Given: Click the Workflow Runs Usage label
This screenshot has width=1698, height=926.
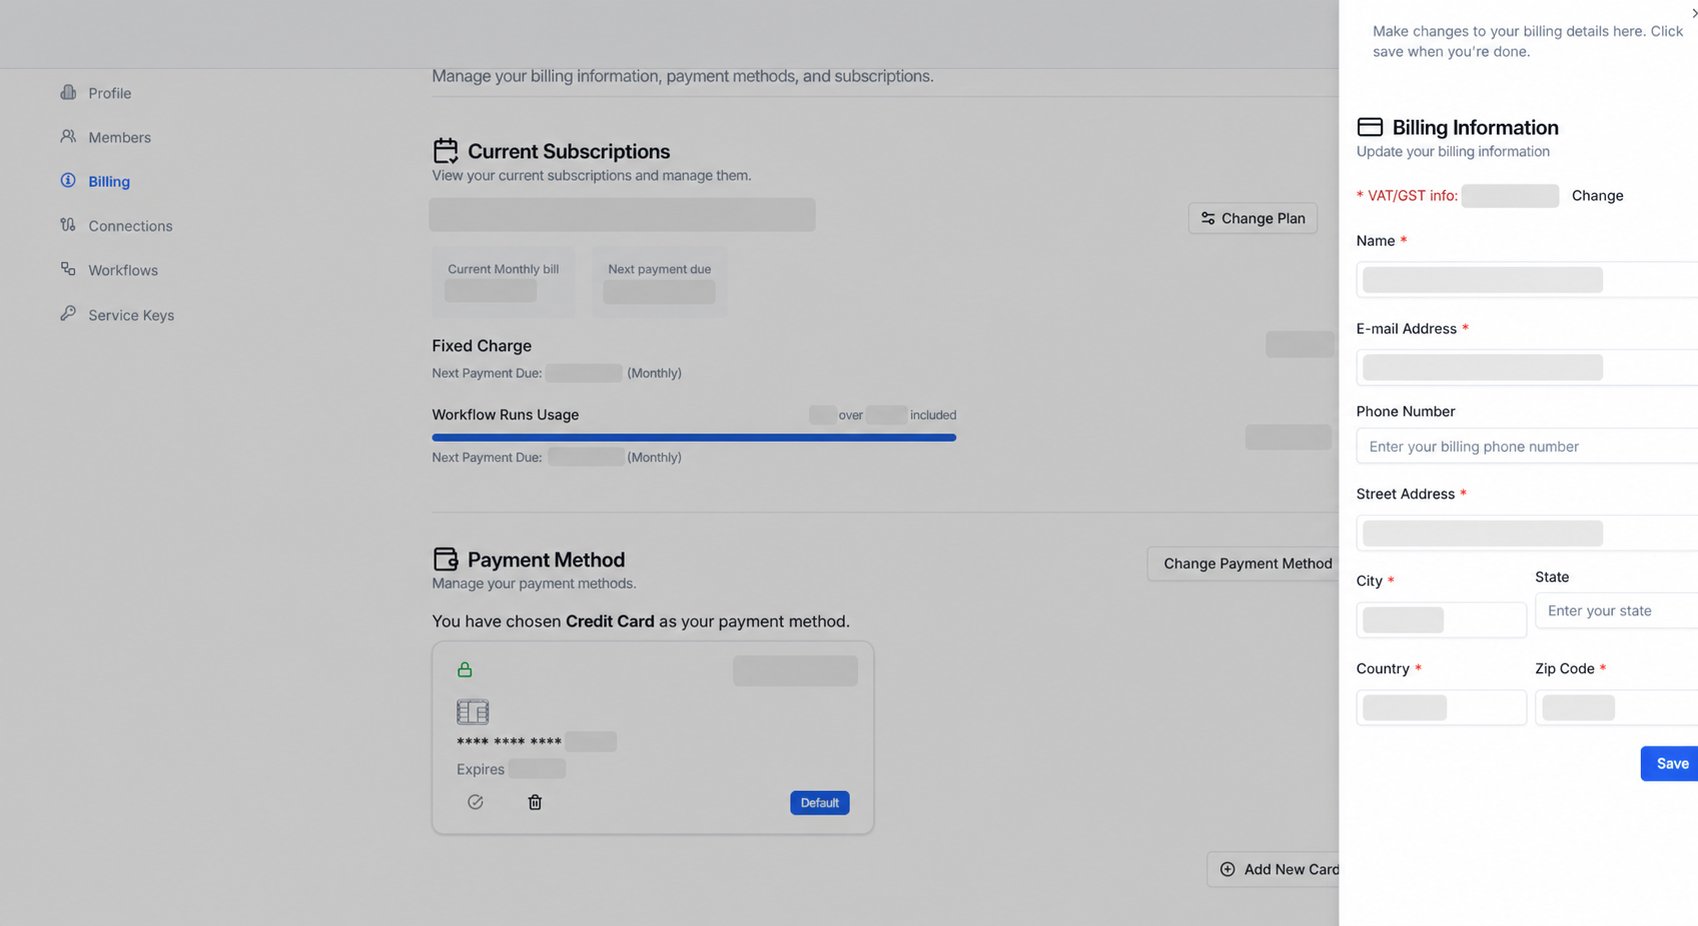Looking at the screenshot, I should click(505, 415).
